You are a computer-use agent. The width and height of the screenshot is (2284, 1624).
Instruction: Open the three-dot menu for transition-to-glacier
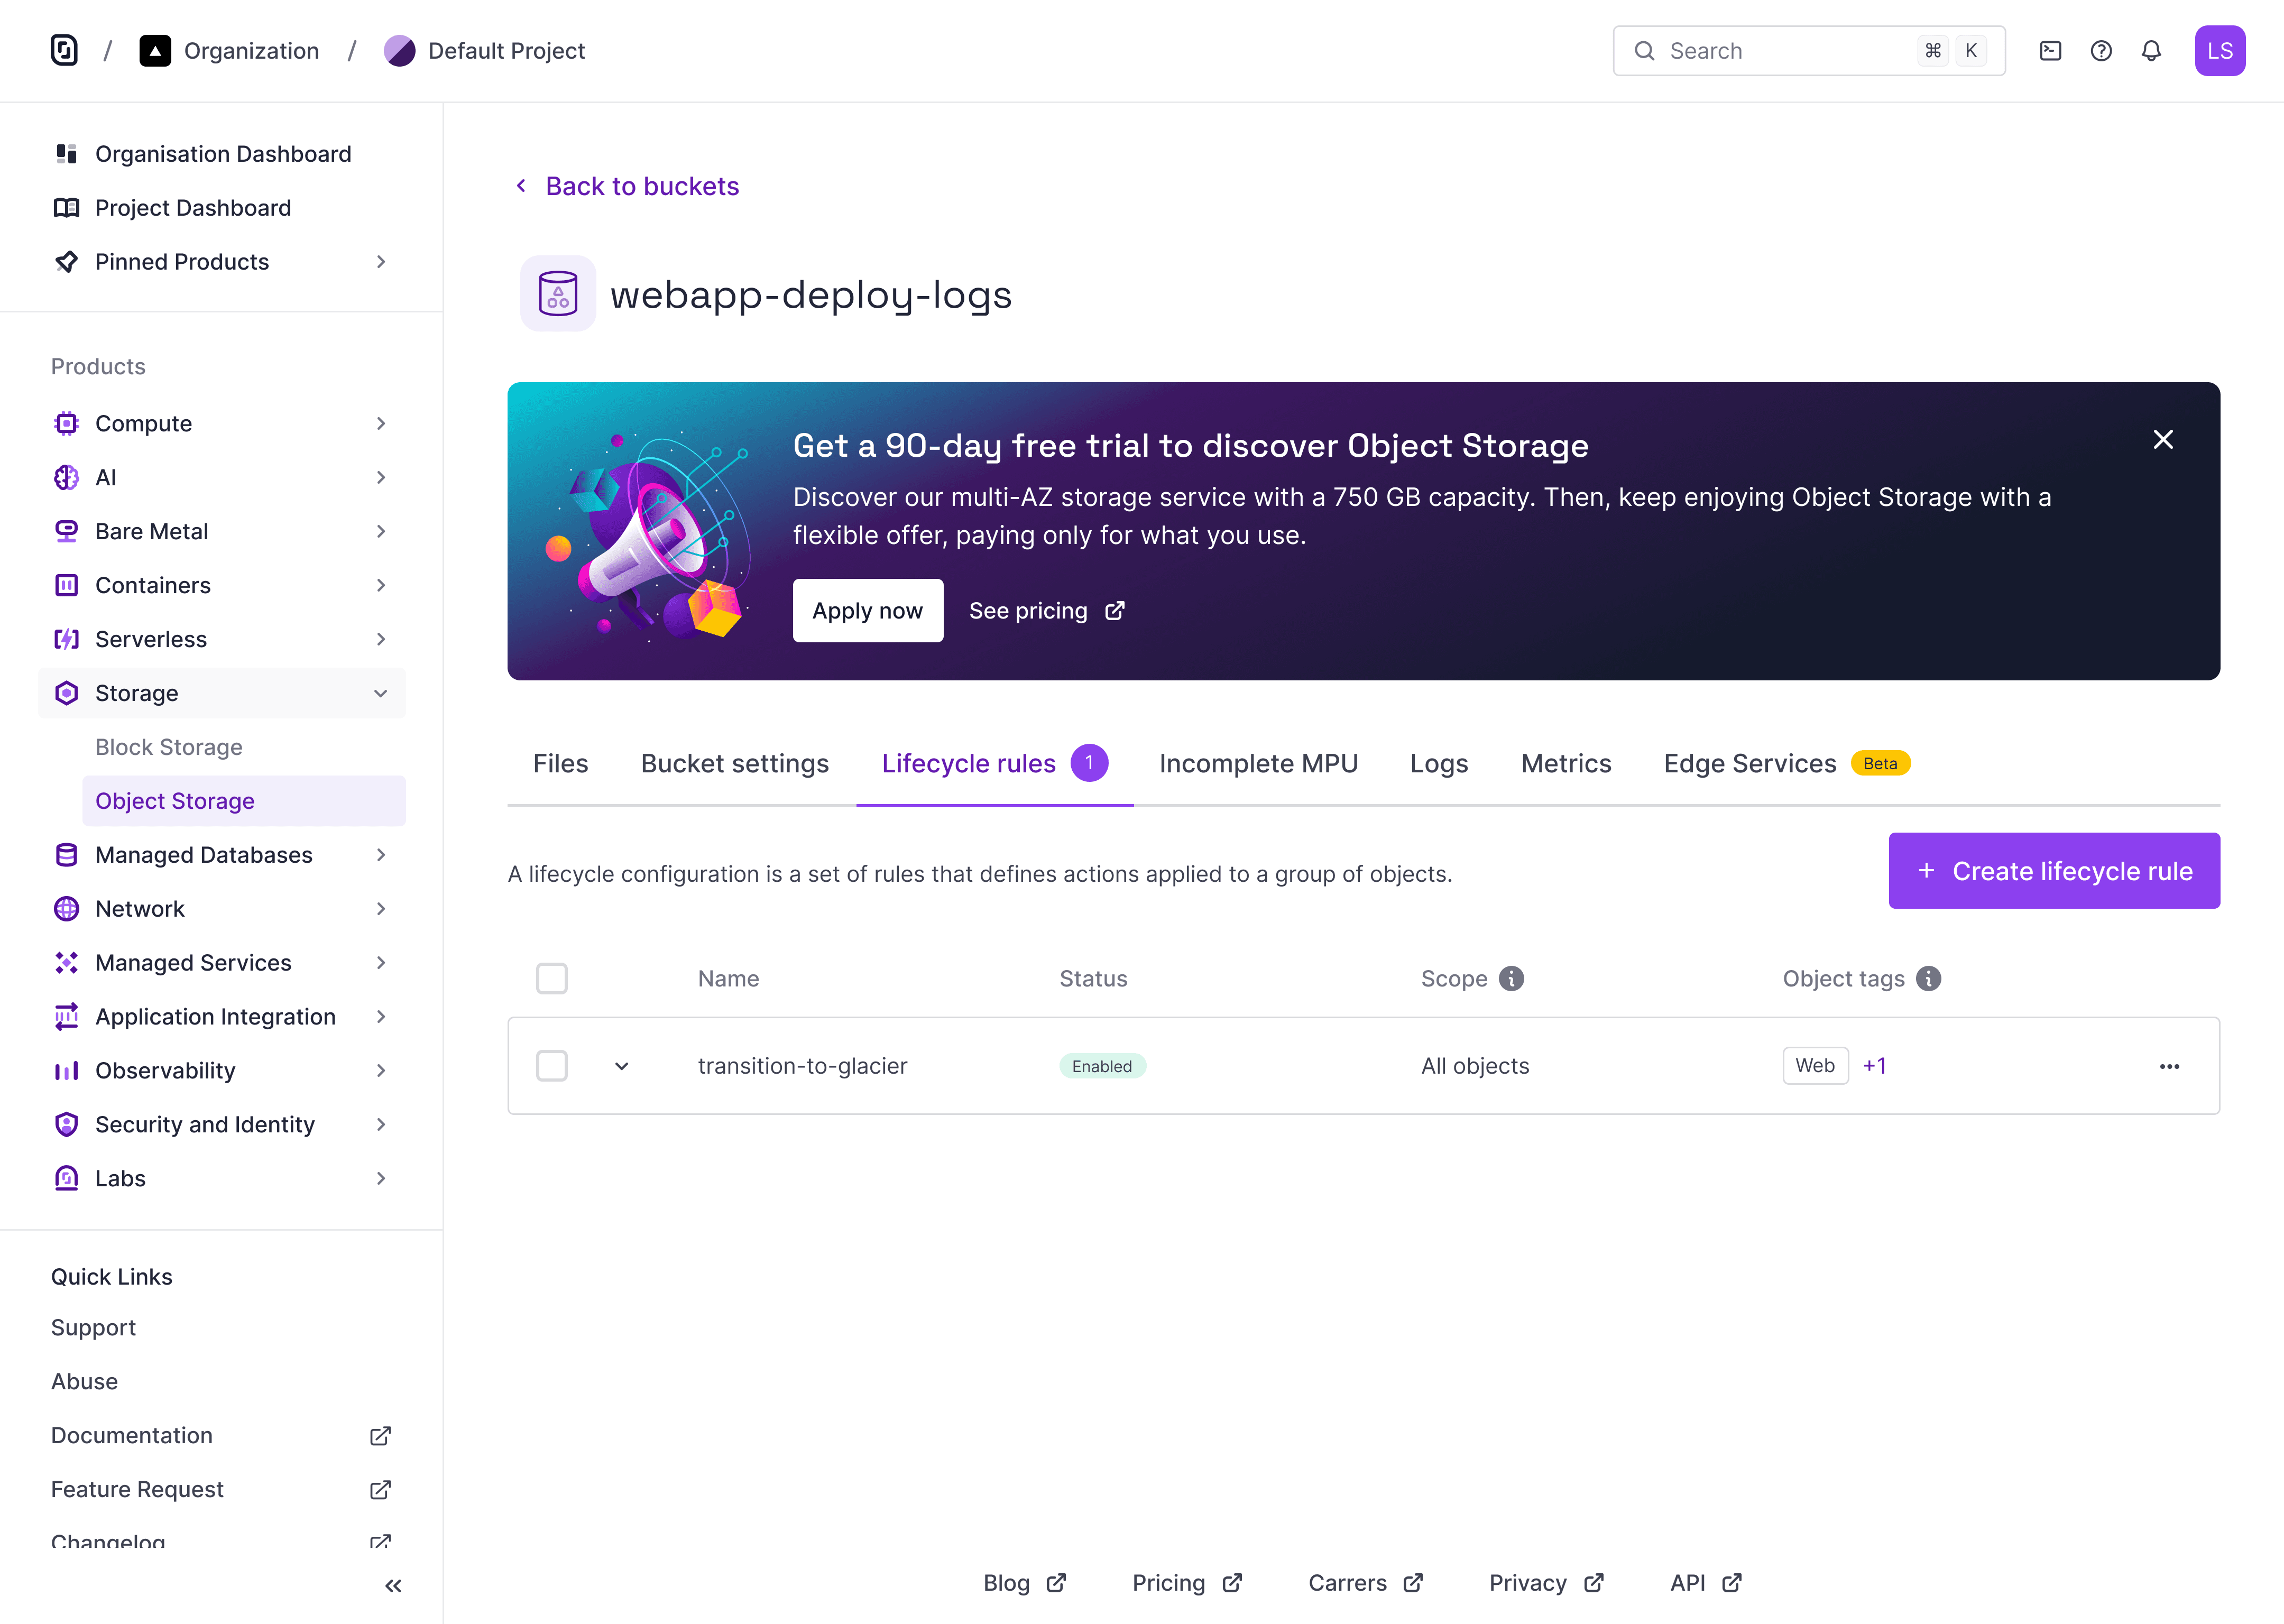click(2169, 1066)
